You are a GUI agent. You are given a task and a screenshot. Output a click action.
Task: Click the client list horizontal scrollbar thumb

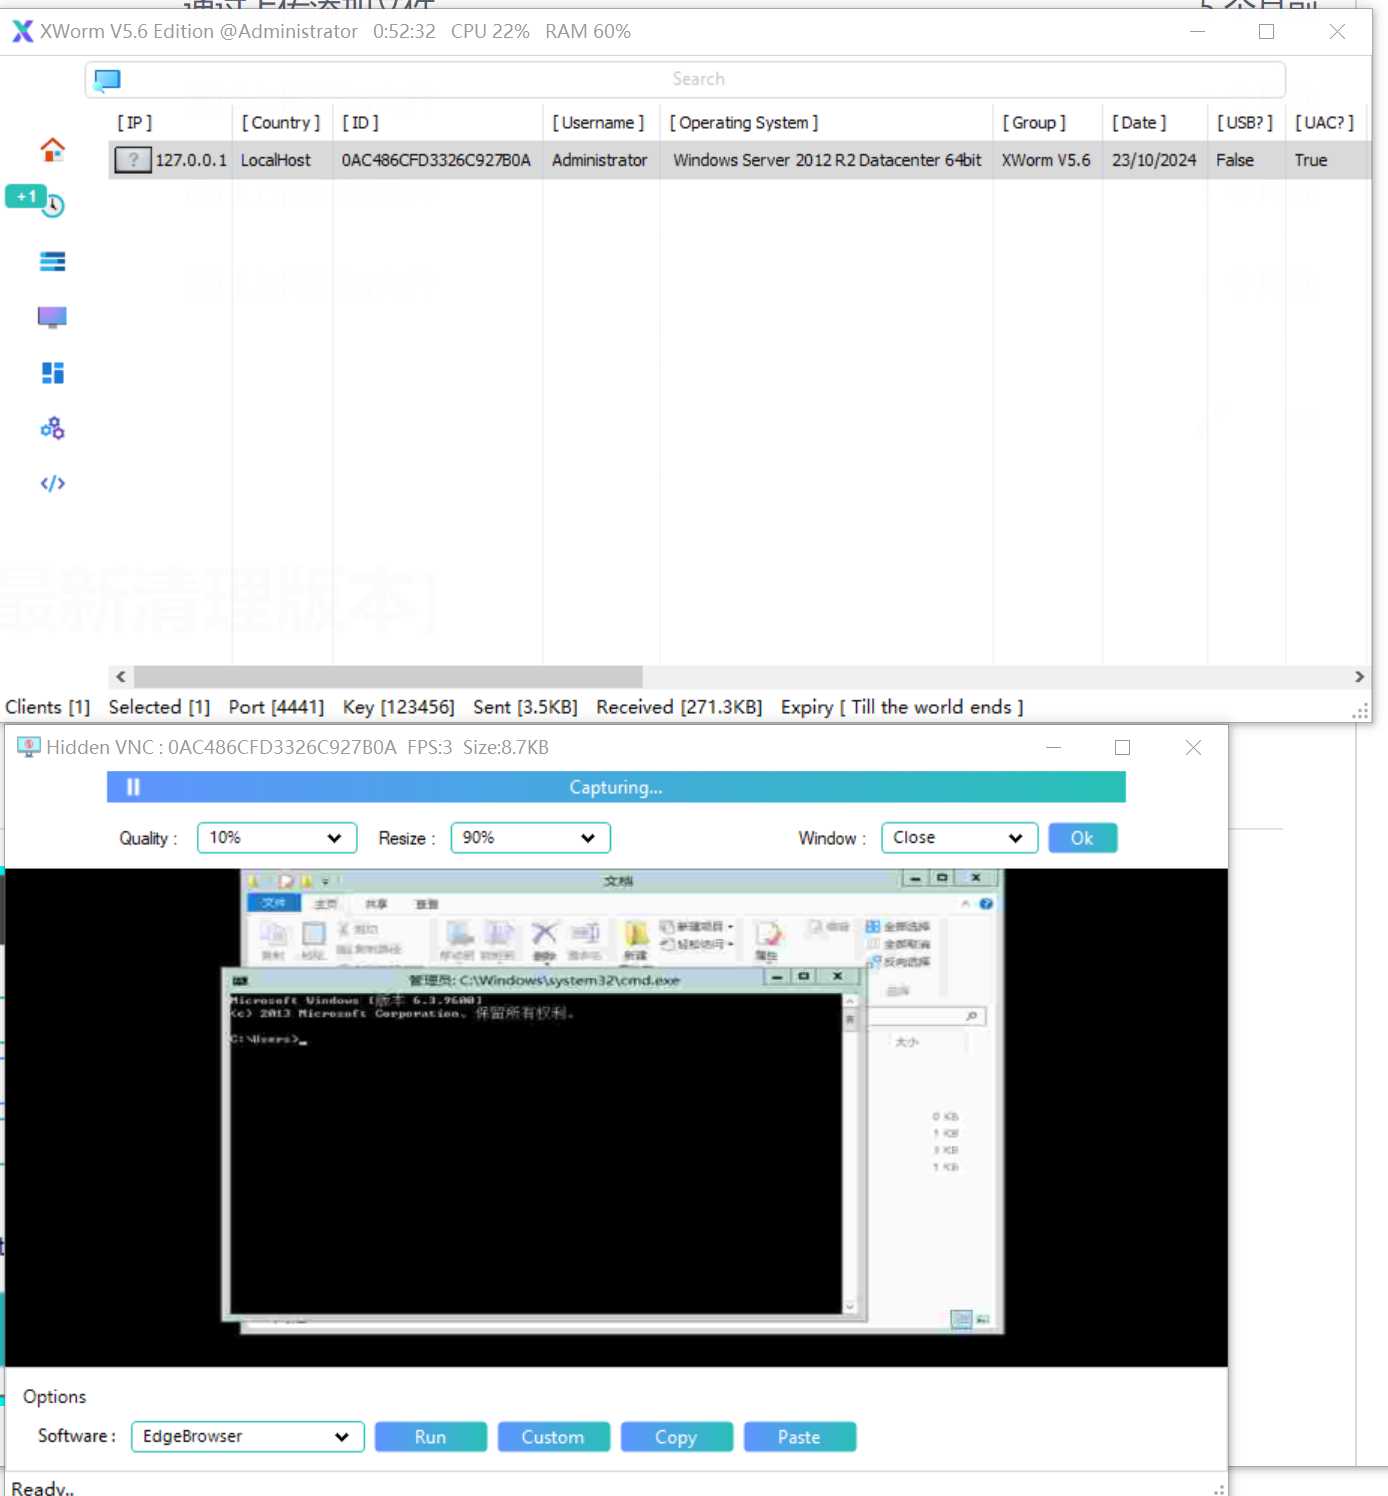coord(388,677)
